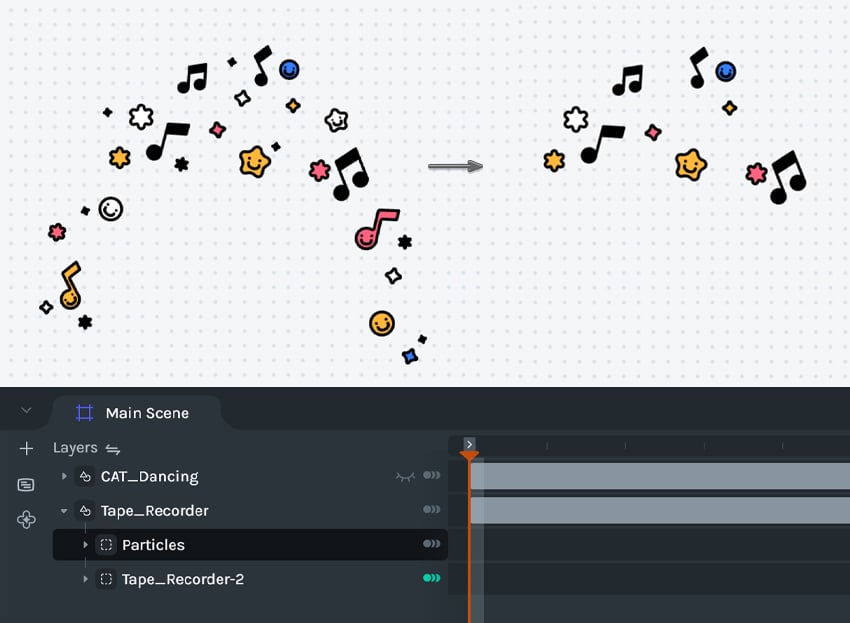Toggle the animation indicator on CAT_Dancing
Image resolution: width=850 pixels, height=623 pixels.
[x=432, y=476]
